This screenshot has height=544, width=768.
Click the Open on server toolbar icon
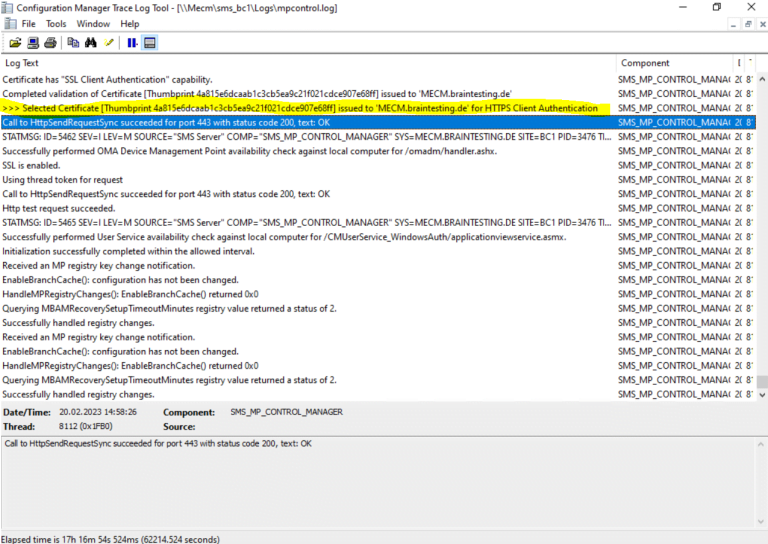coord(33,43)
